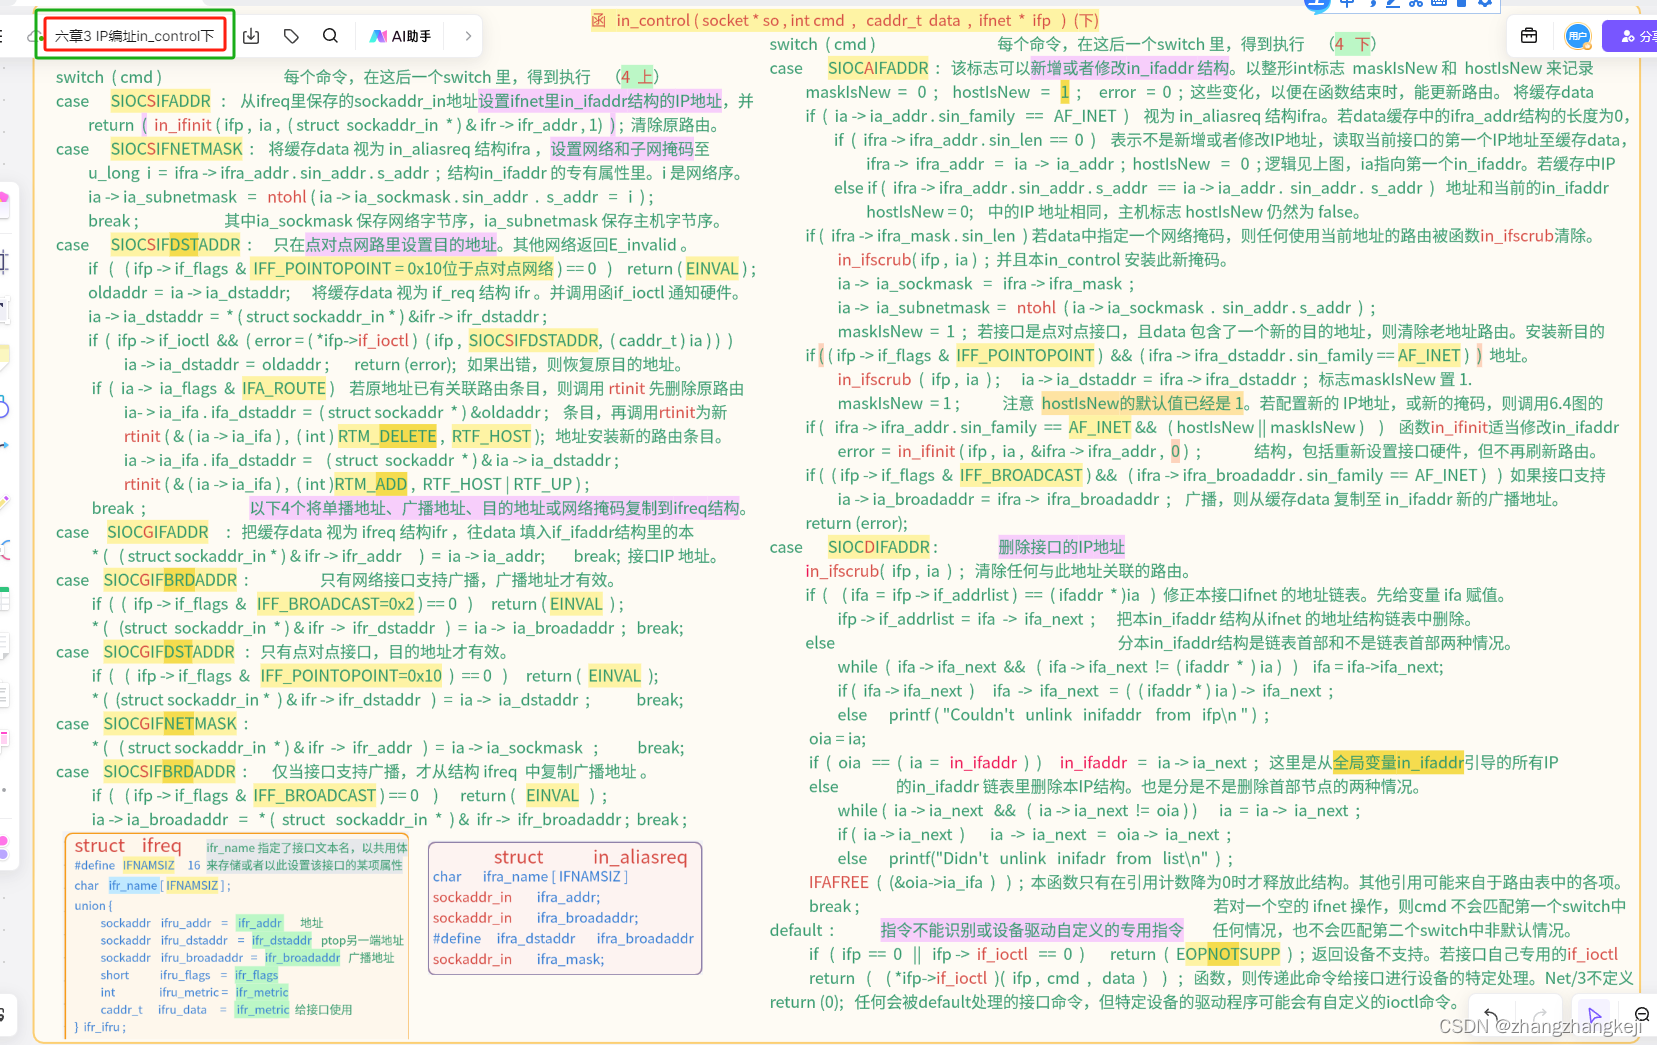Edit the document title 六章3 IP编址in_control下
The width and height of the screenshot is (1657, 1046).
click(134, 36)
